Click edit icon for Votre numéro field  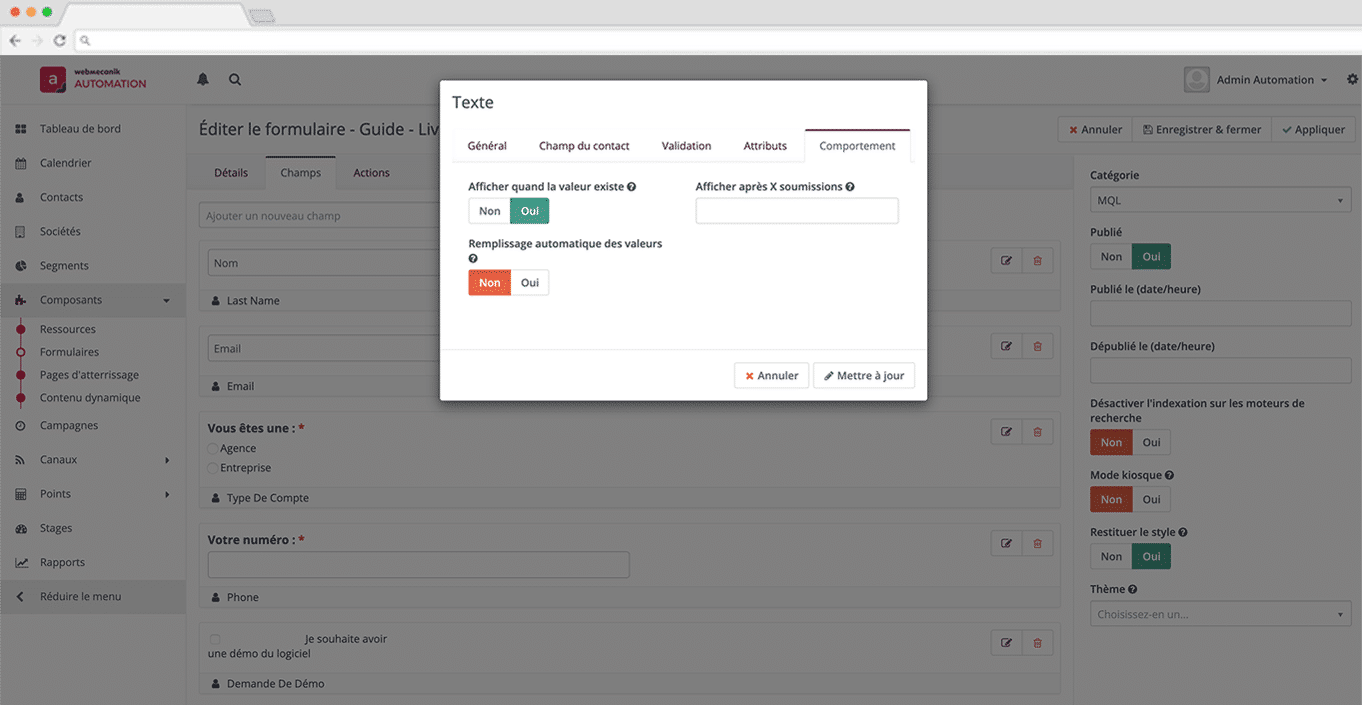1006,543
